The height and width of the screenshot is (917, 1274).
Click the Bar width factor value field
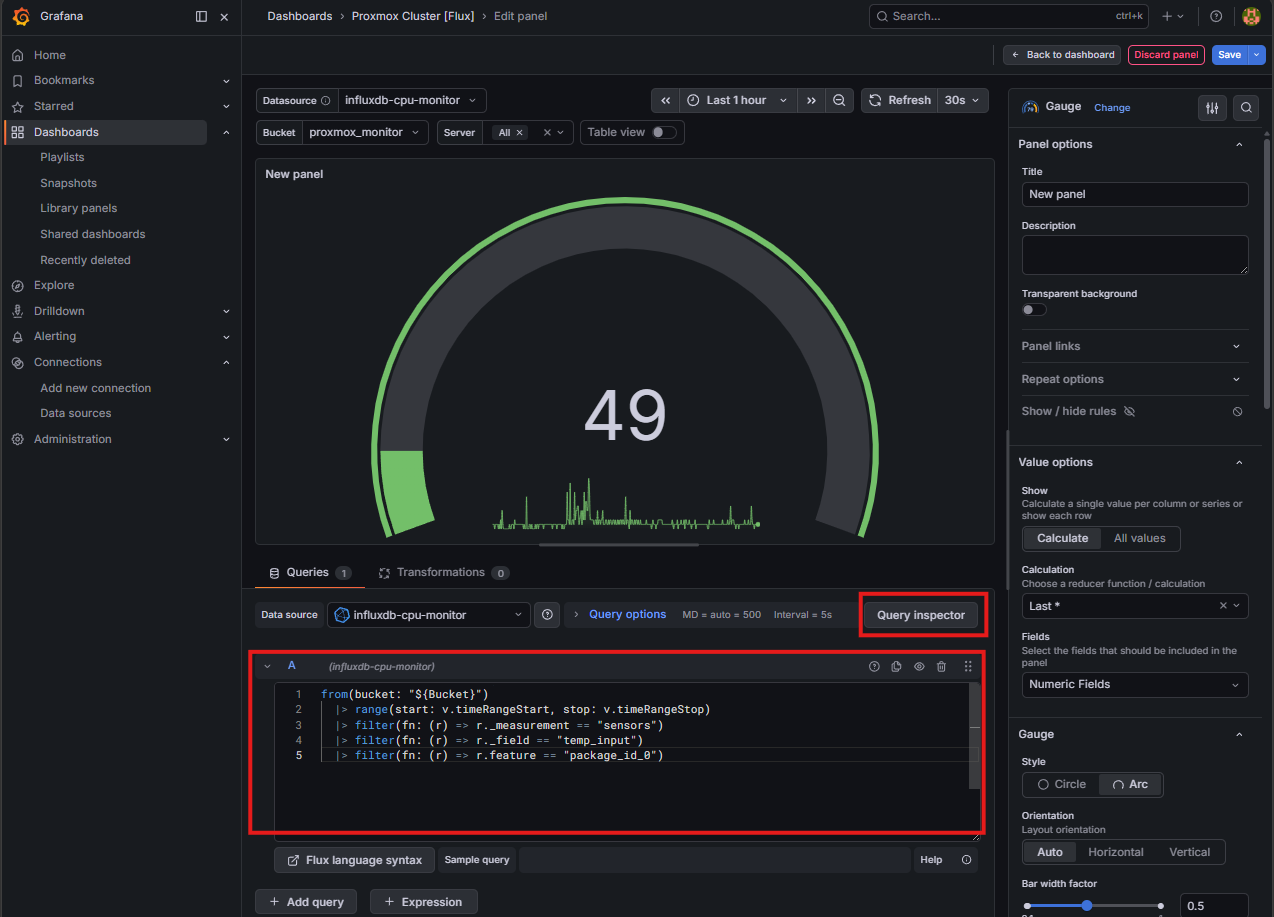tap(1214, 905)
